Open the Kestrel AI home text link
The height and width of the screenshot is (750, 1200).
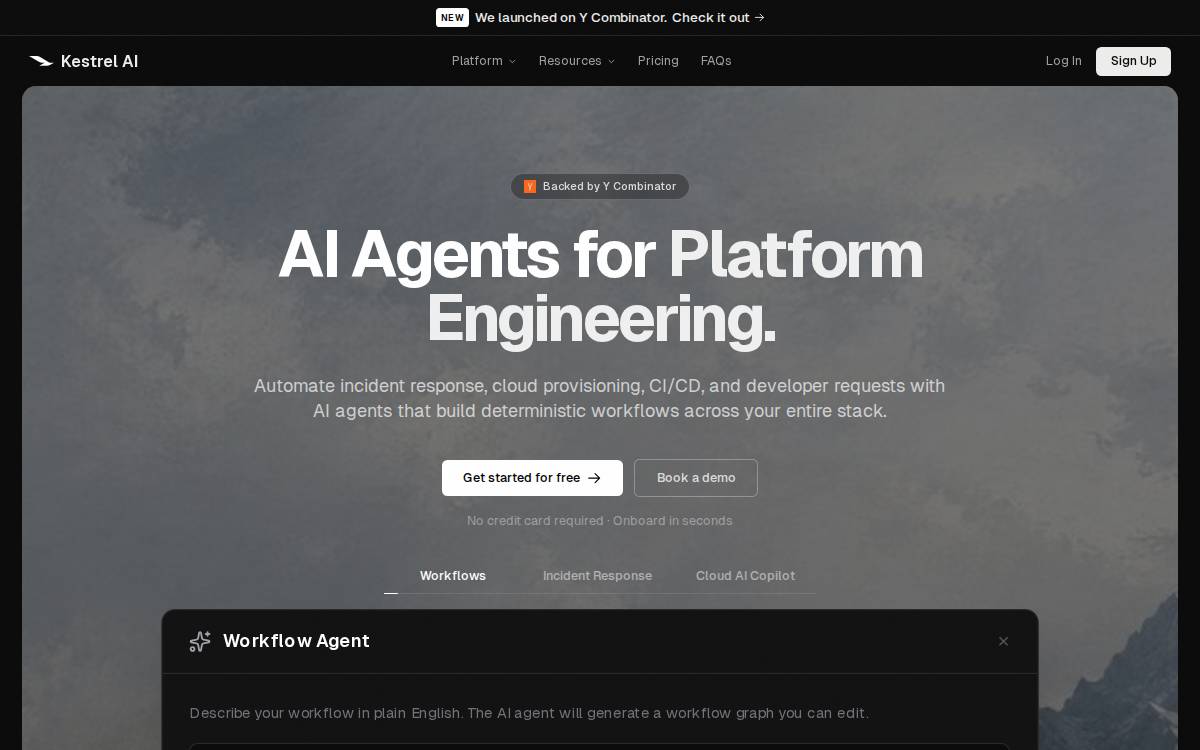point(99,61)
